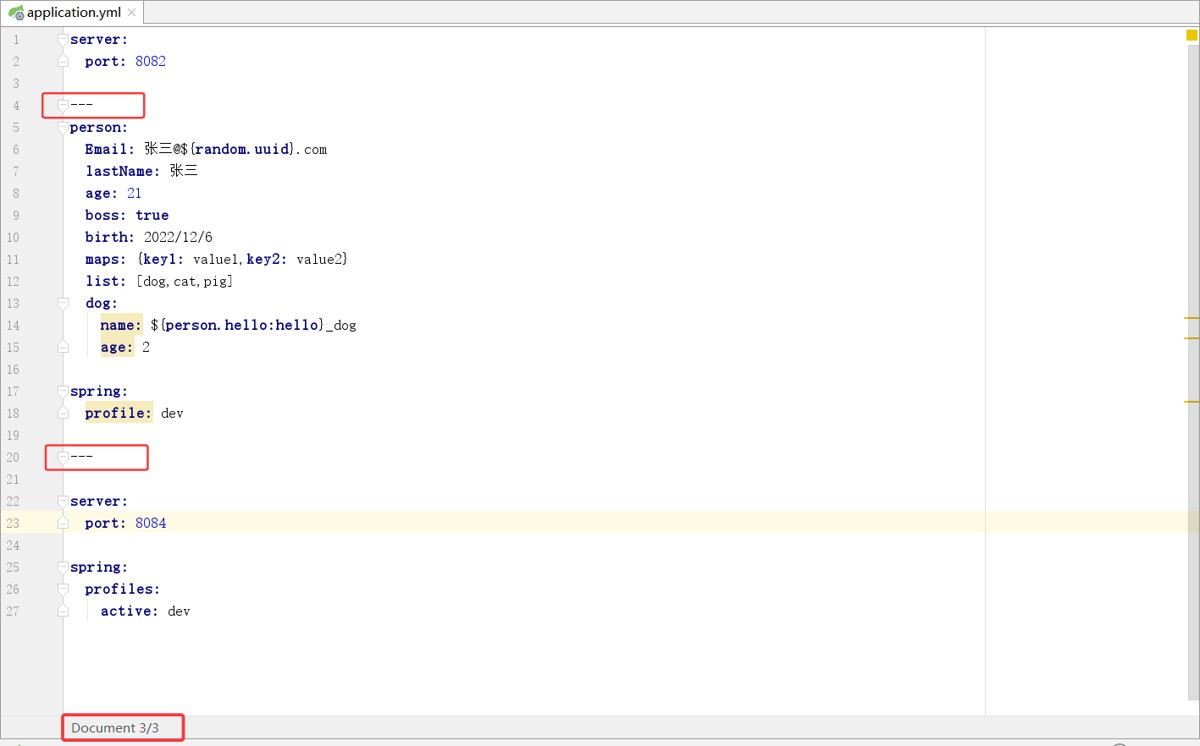This screenshot has height=746, width=1200.
Task: Click the 'dev' value on line 27
Action: pos(179,611)
